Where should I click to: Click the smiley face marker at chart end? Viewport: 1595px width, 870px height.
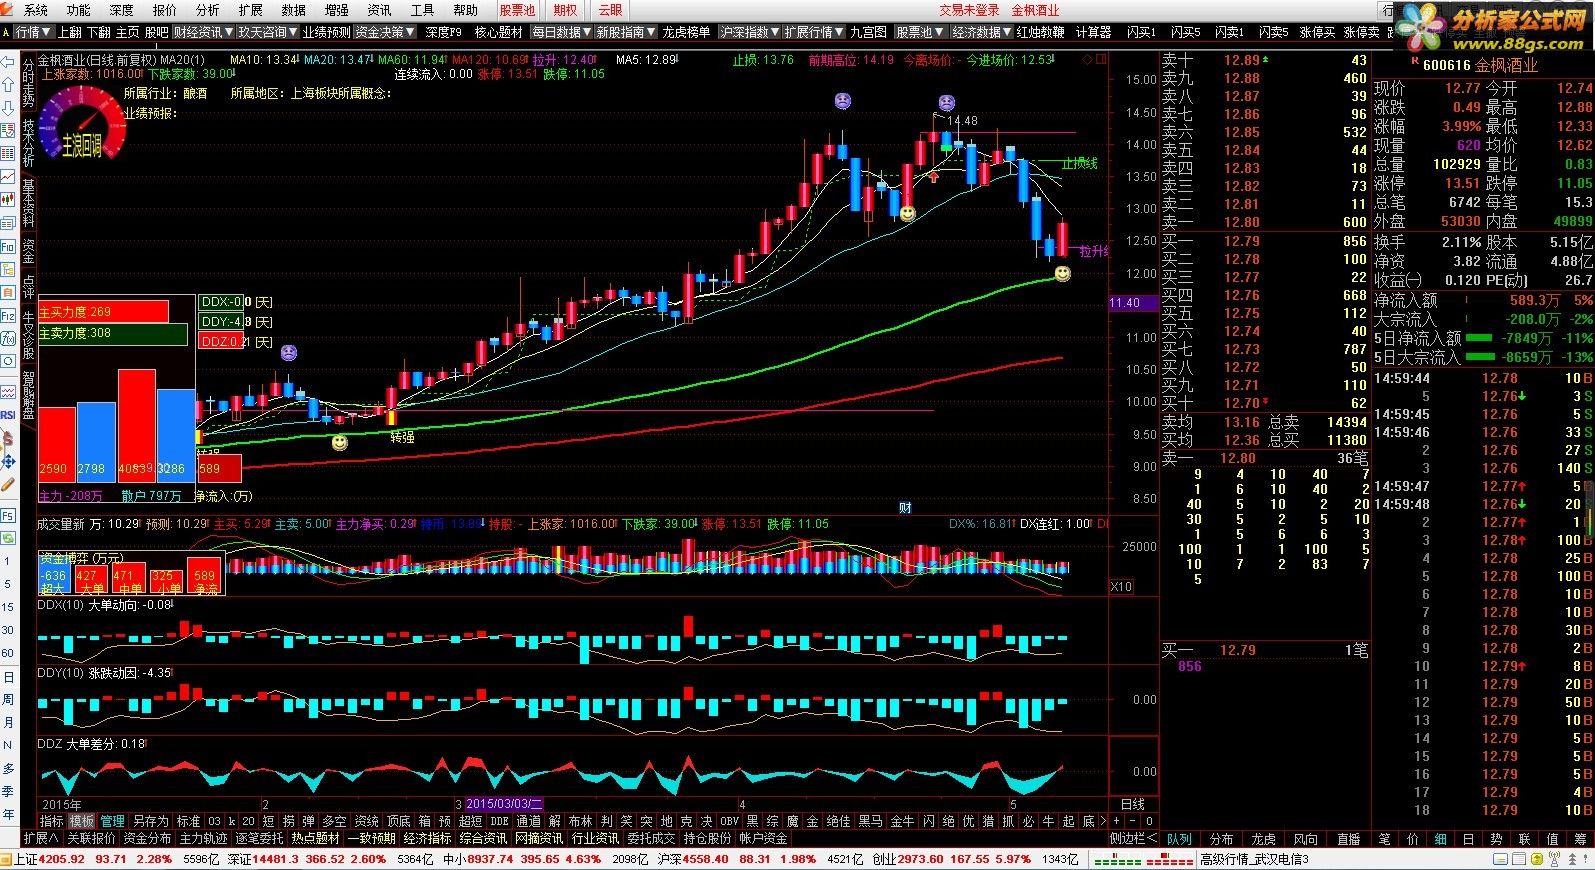pos(1062,273)
